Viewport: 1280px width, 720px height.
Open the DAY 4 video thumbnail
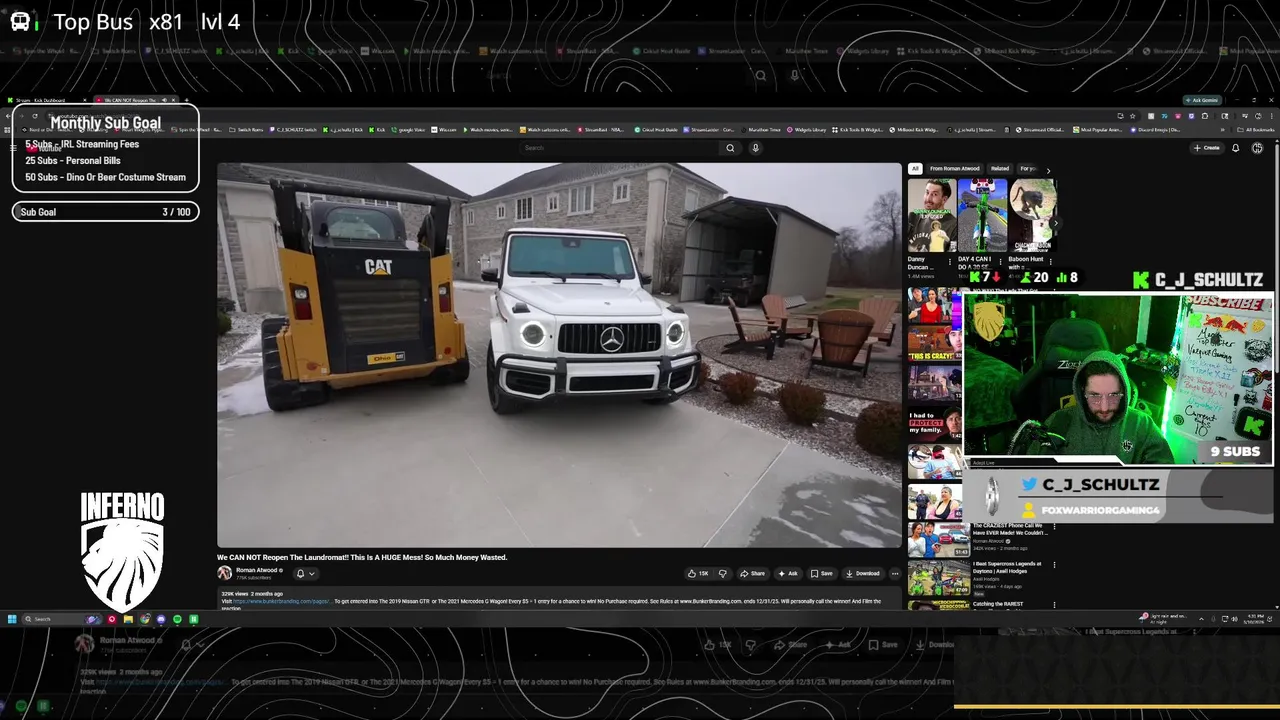click(982, 215)
